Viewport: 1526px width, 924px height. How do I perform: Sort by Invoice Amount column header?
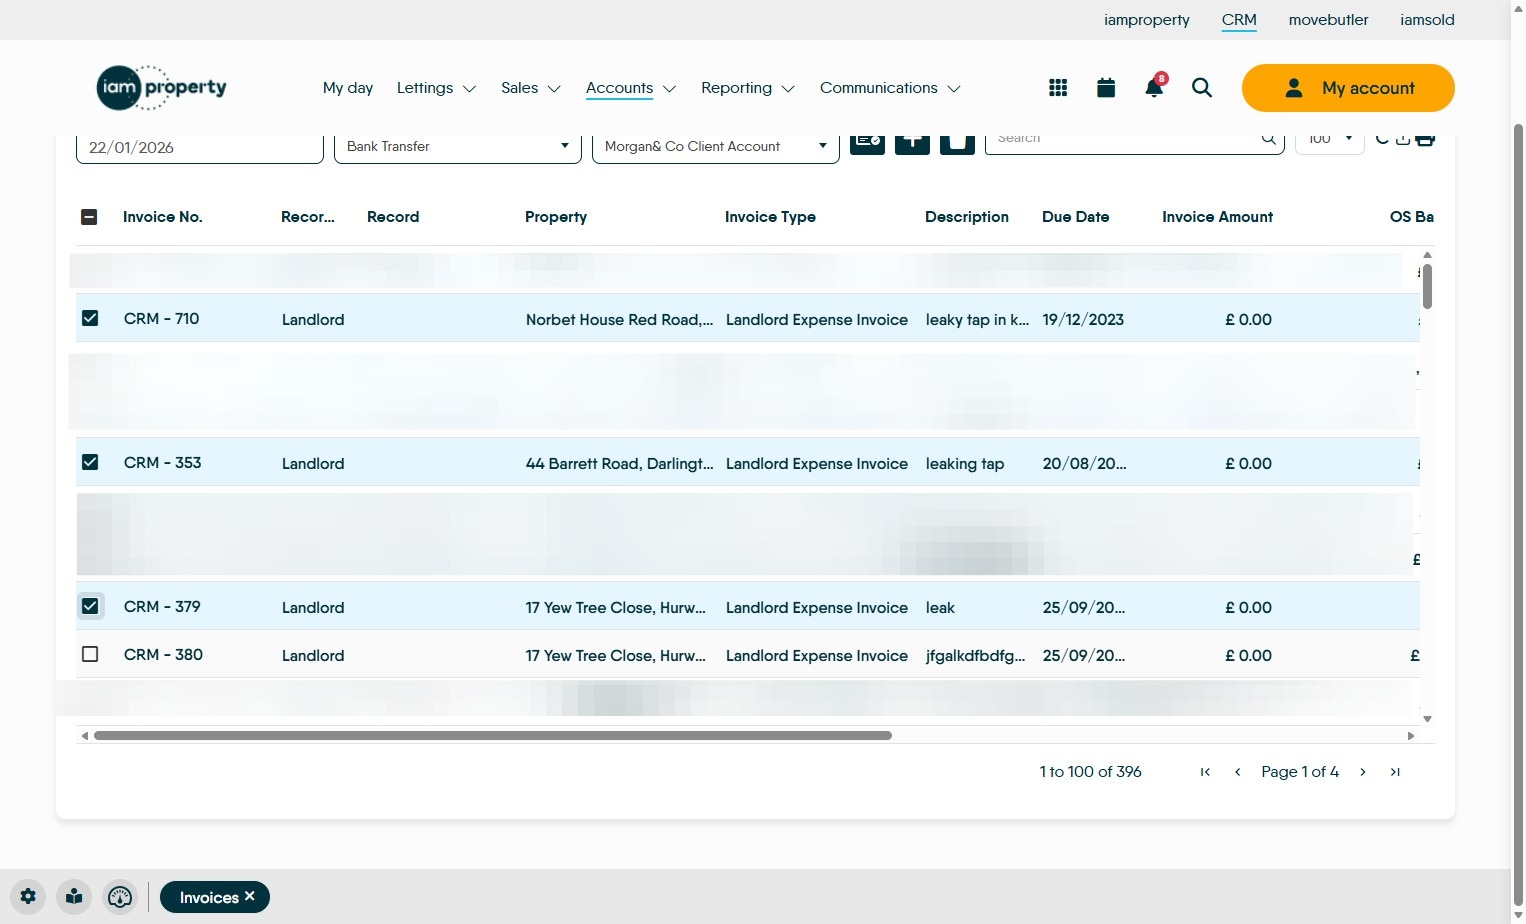1217,217
